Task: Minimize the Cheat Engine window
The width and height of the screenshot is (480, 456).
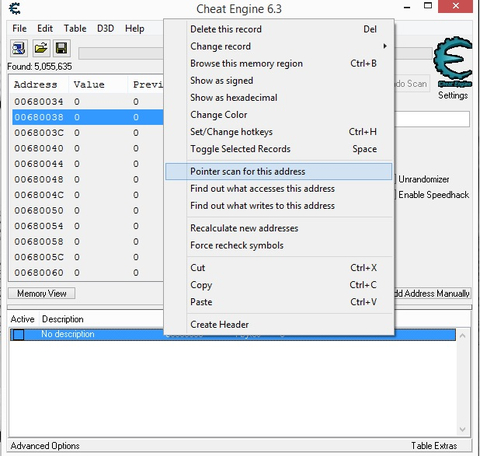Action: (407, 7)
